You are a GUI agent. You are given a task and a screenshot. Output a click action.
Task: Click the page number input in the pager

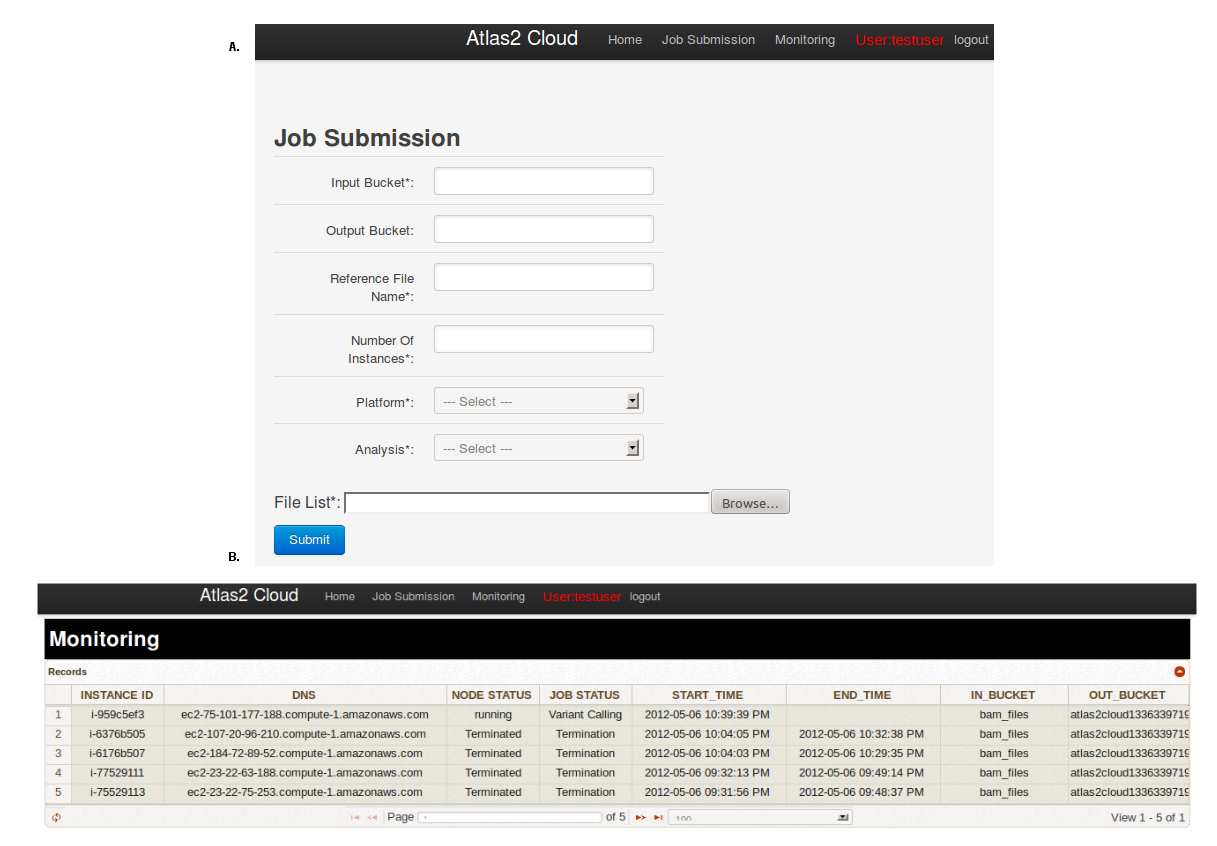(510, 817)
